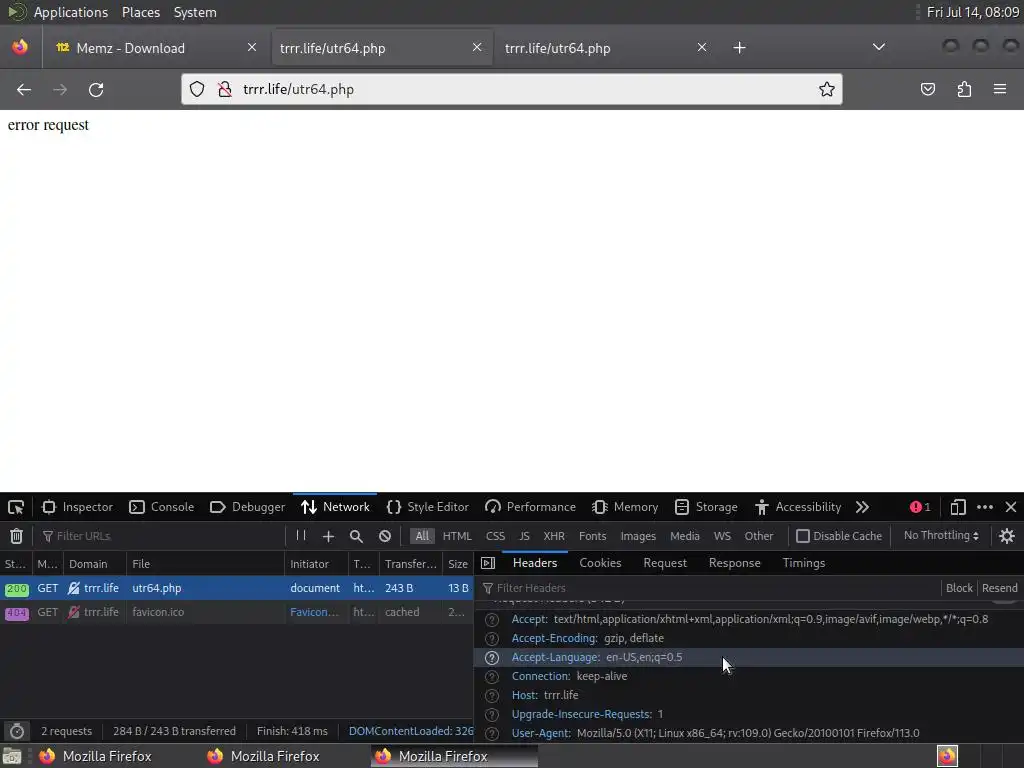Open help for User-Agent header
This screenshot has width=1024, height=768.
(492, 733)
